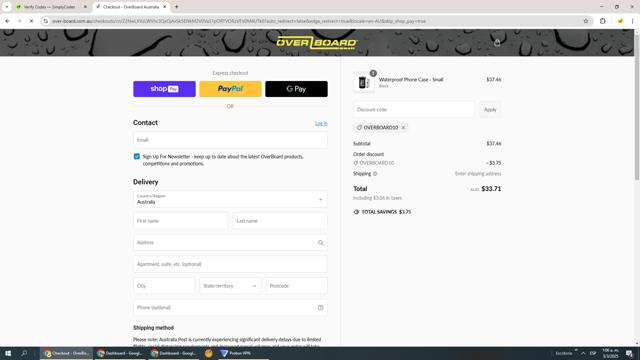Open the Windows Start menu
The image size is (640, 360).
tap(8, 353)
